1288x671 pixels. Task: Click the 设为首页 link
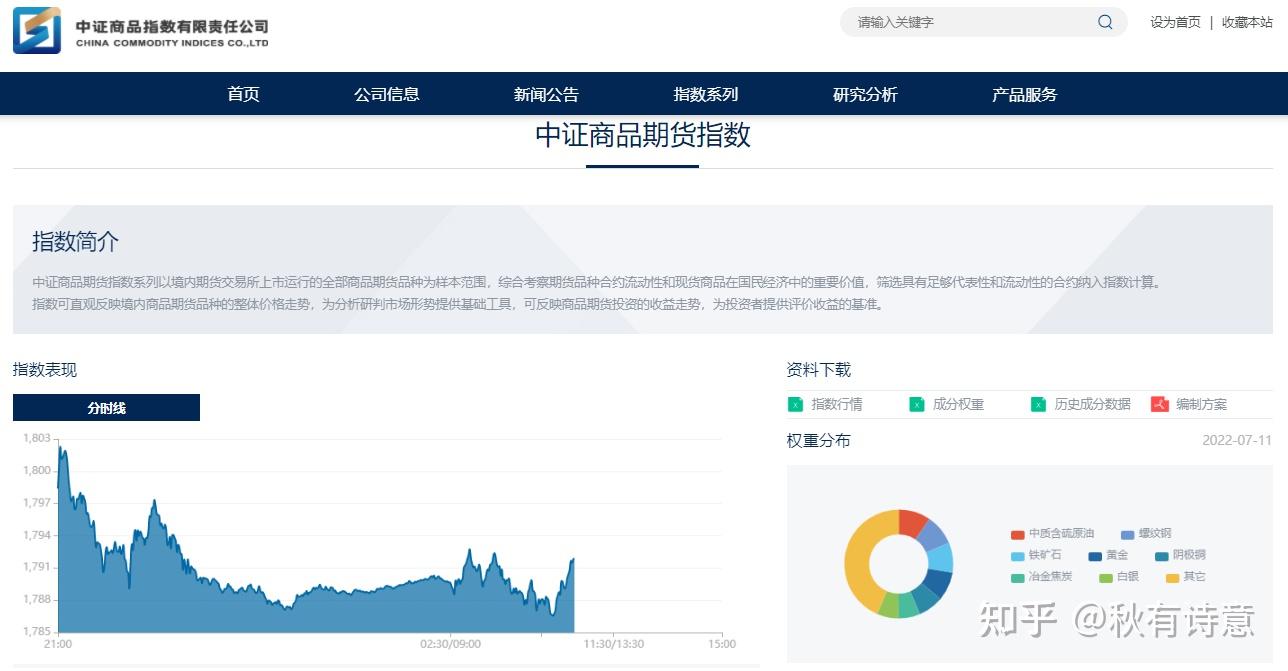click(1174, 21)
